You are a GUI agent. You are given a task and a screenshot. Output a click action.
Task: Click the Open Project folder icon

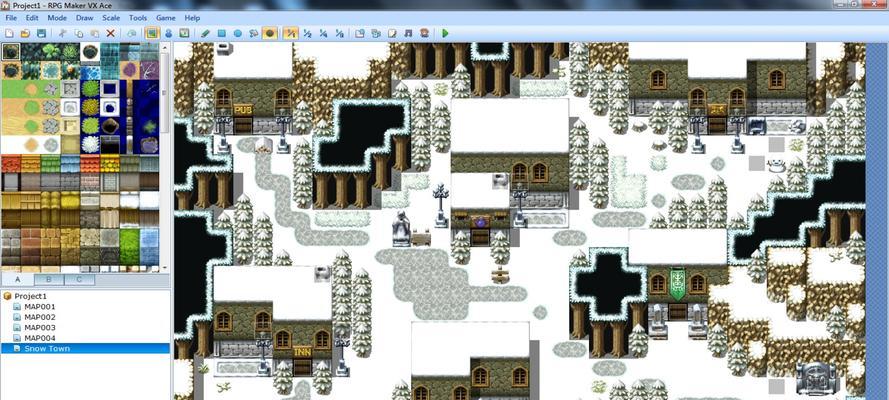point(25,33)
